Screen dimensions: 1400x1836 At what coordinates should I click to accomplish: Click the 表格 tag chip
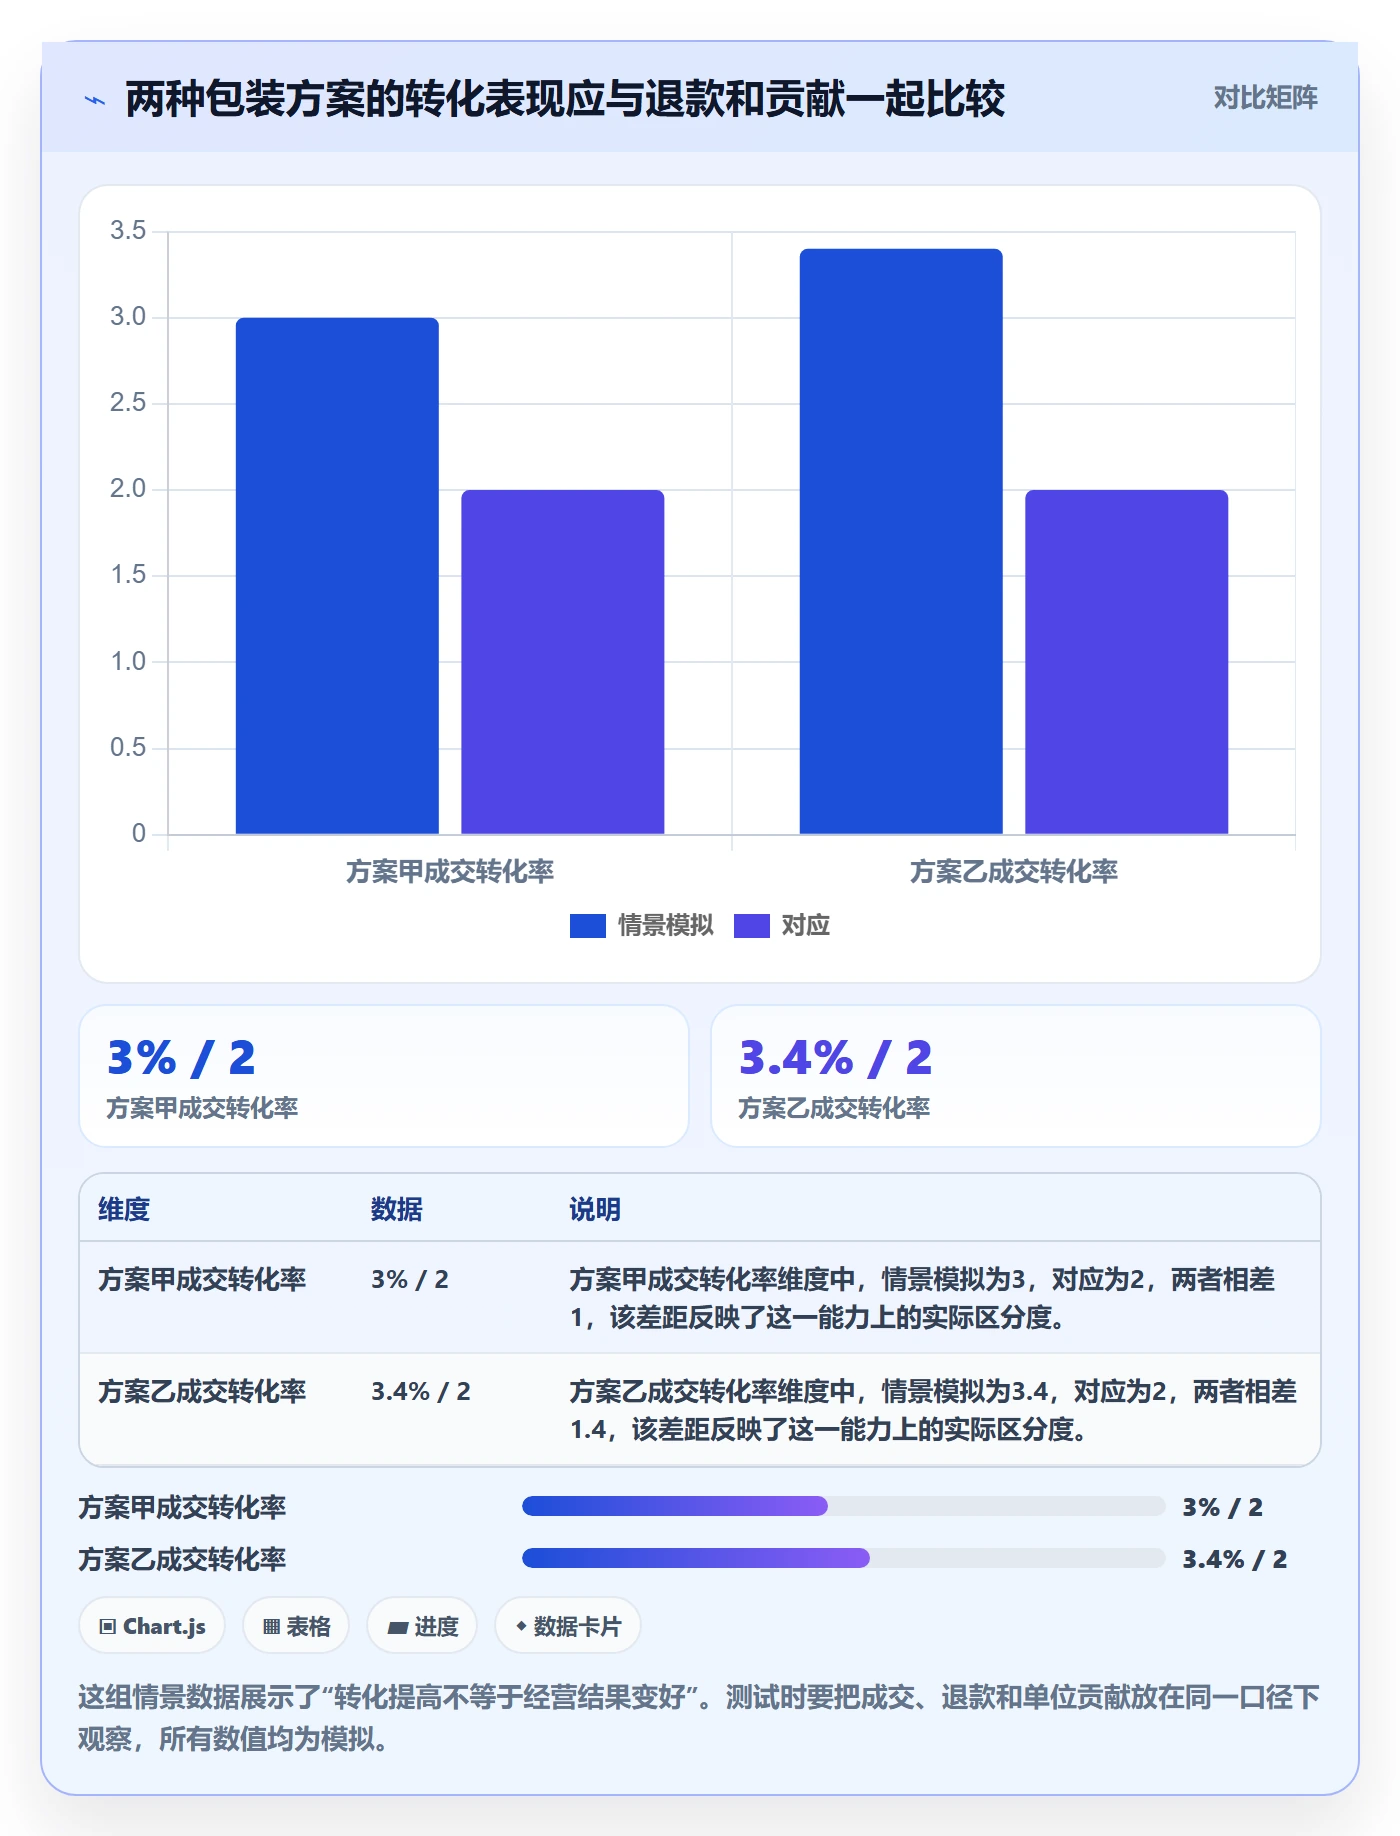[x=296, y=1626]
